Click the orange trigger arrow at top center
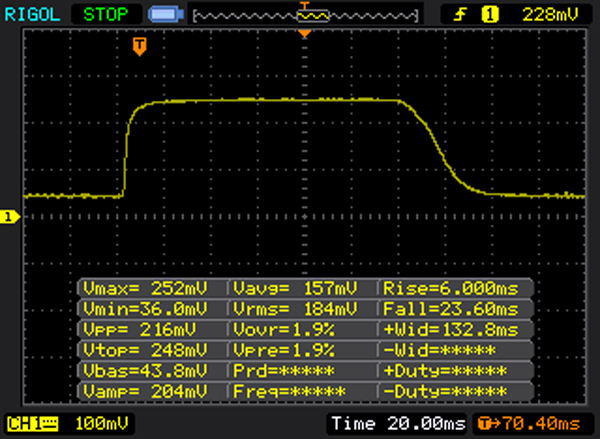Viewport: 600px width, 439px height. coord(305,34)
